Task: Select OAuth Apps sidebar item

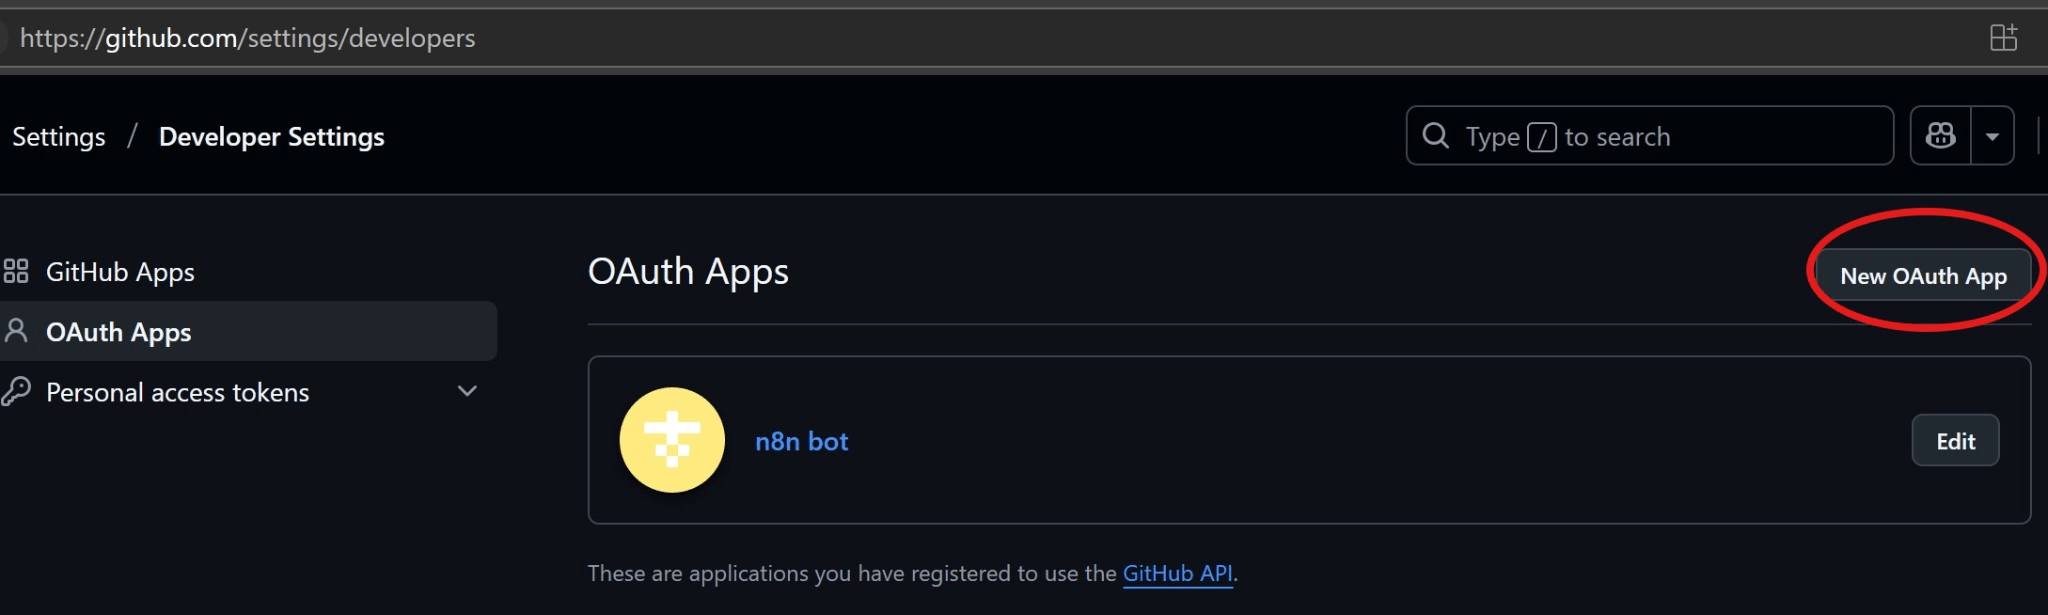Action: (x=119, y=332)
